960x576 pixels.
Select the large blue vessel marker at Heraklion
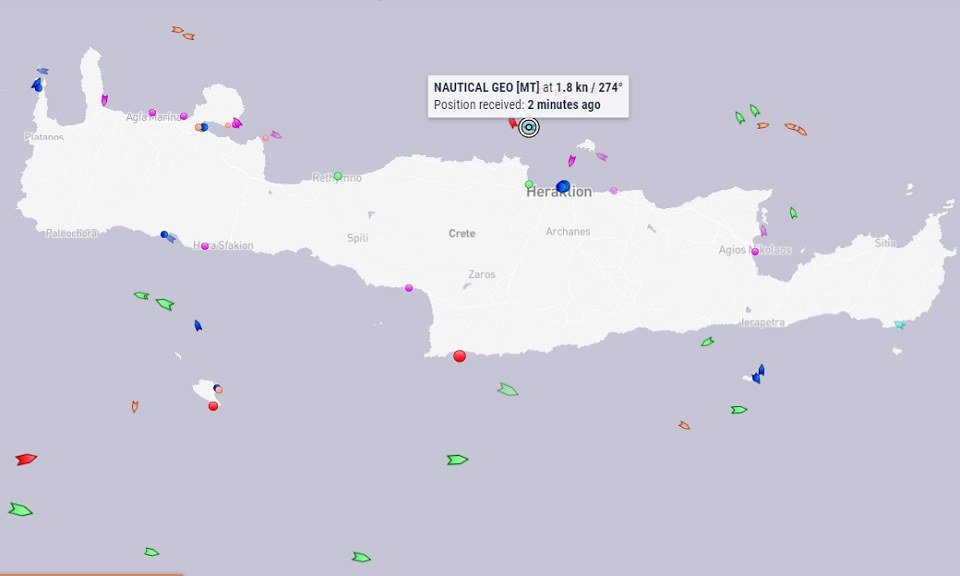point(563,186)
